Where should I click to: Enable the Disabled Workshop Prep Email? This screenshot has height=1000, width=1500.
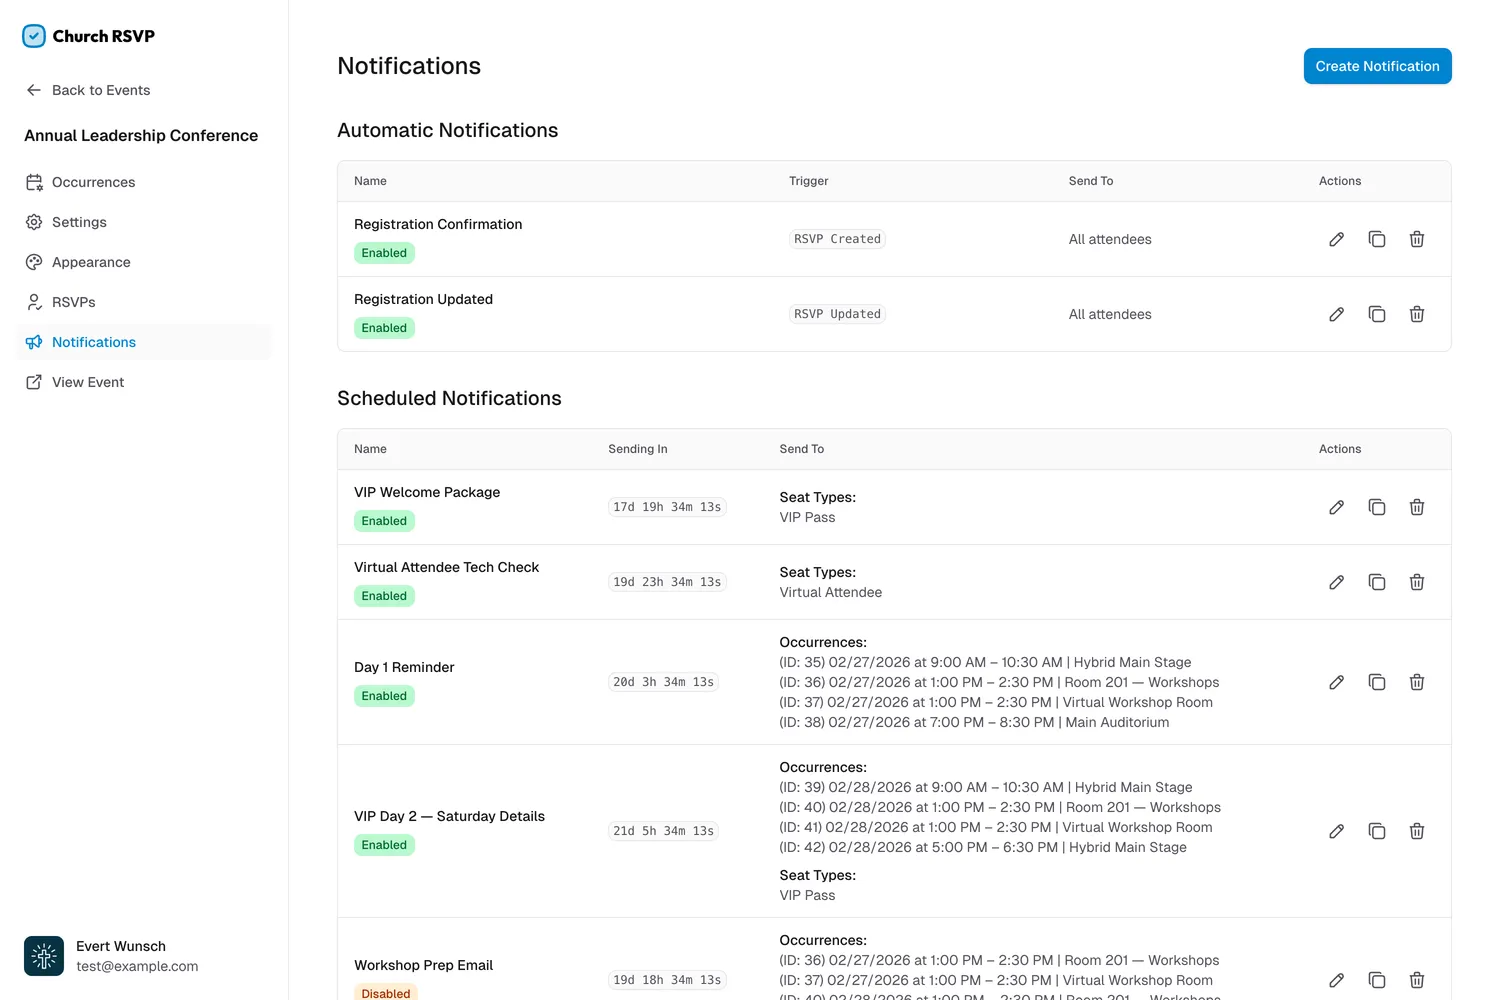(386, 992)
